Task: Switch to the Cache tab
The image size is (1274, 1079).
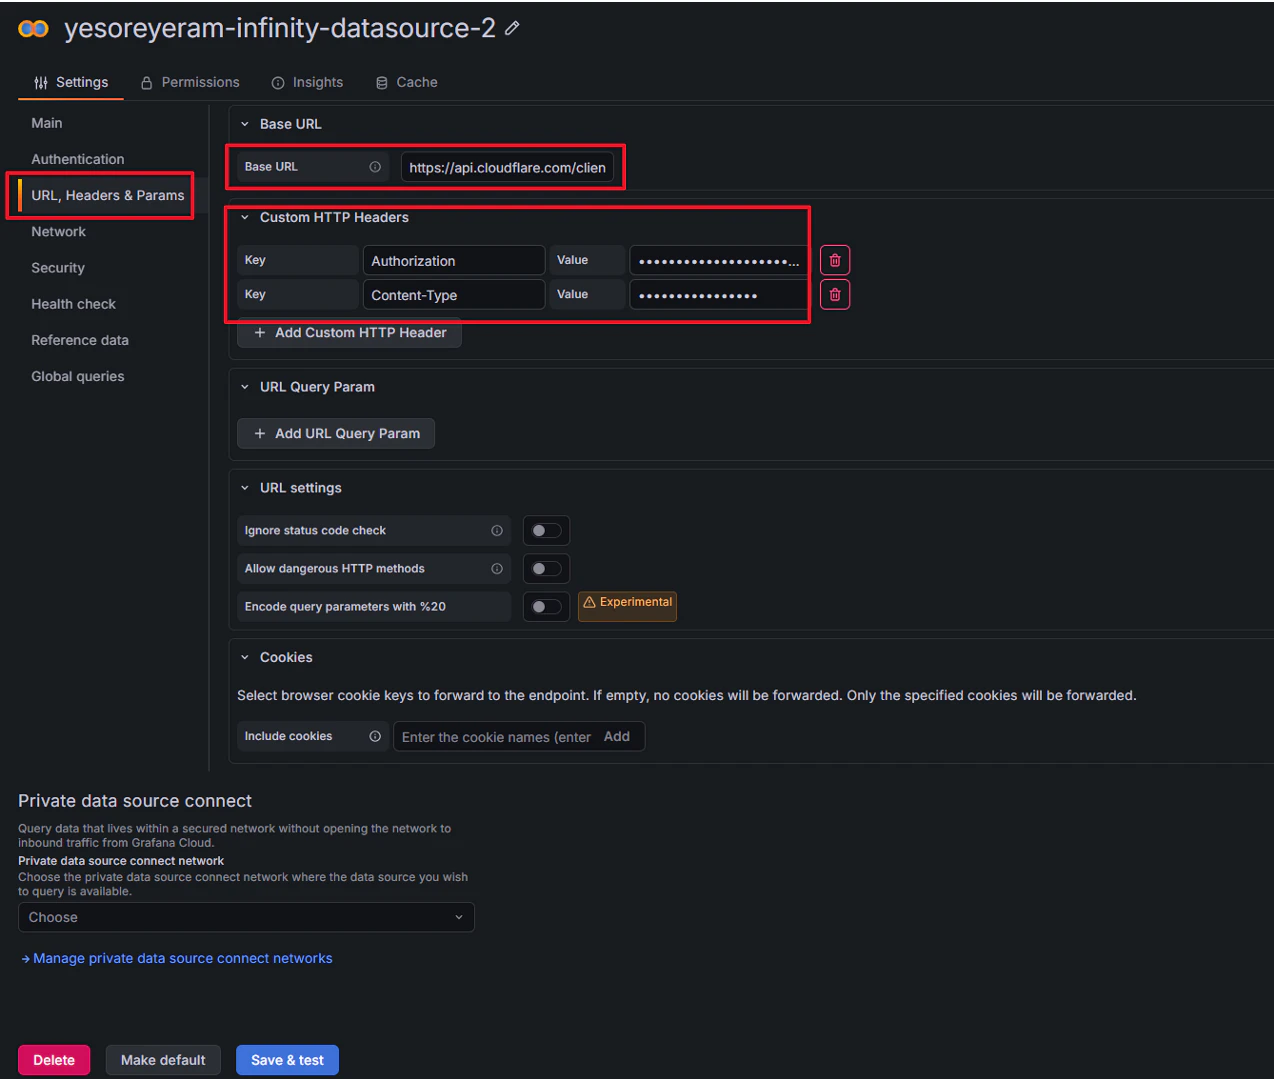Action: pyautogui.click(x=406, y=82)
